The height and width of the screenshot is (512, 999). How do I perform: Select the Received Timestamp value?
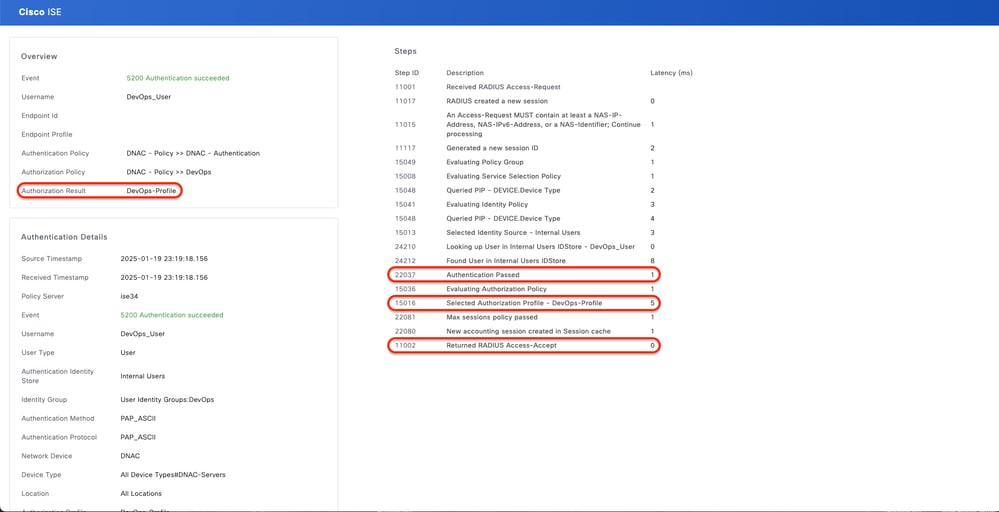pyautogui.click(x=164, y=278)
